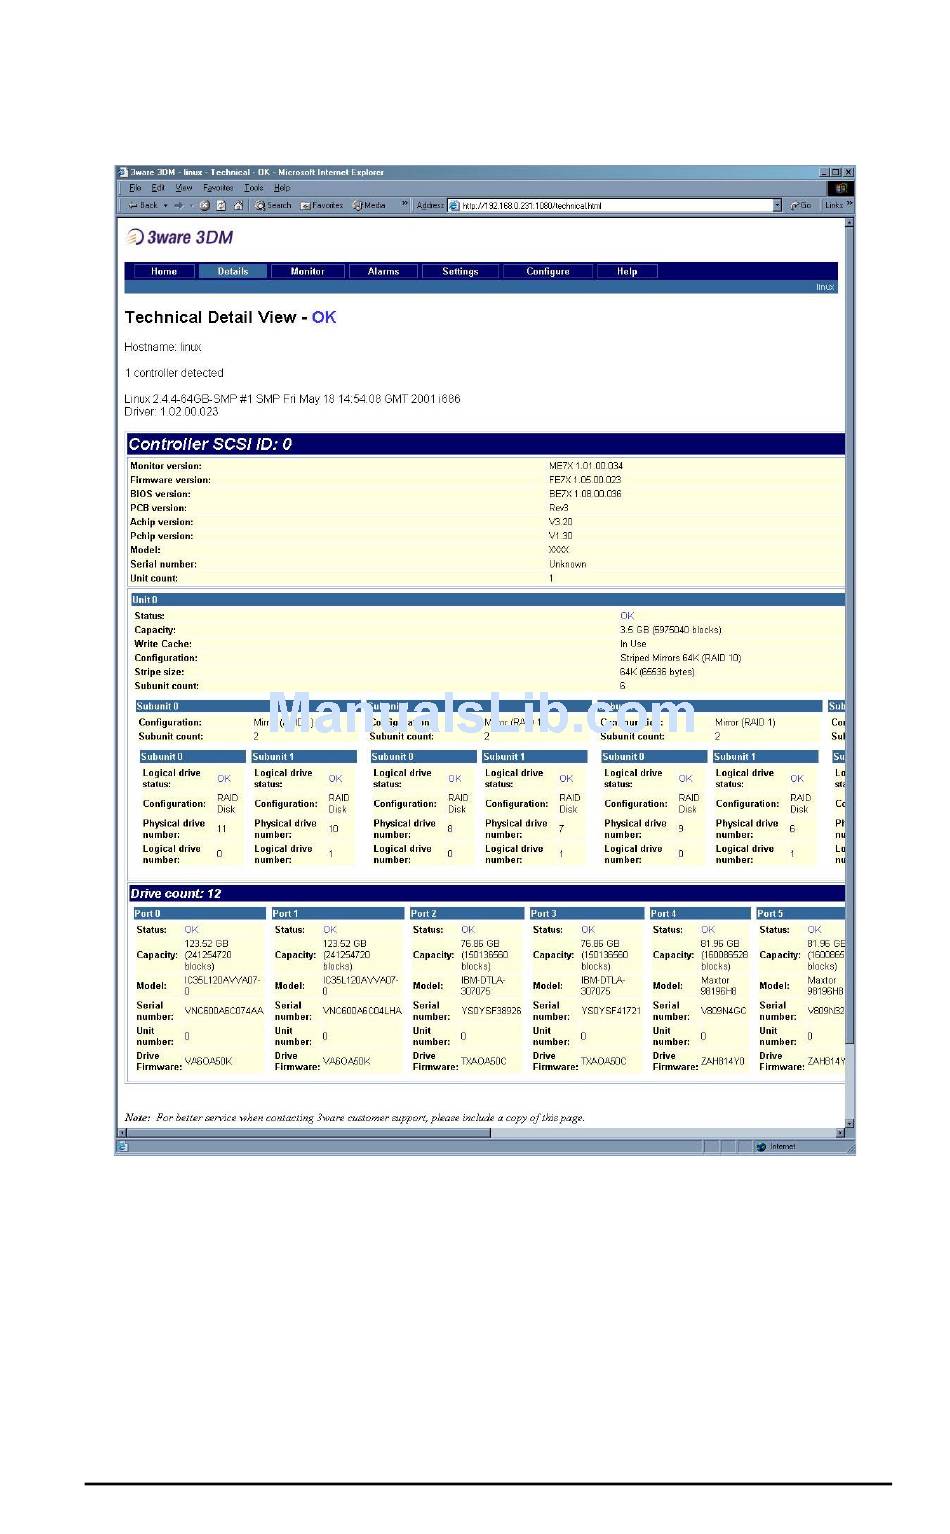Click Port 4 drive firmware ZAH814Y0
950x1534 pixels.
pos(722,1061)
